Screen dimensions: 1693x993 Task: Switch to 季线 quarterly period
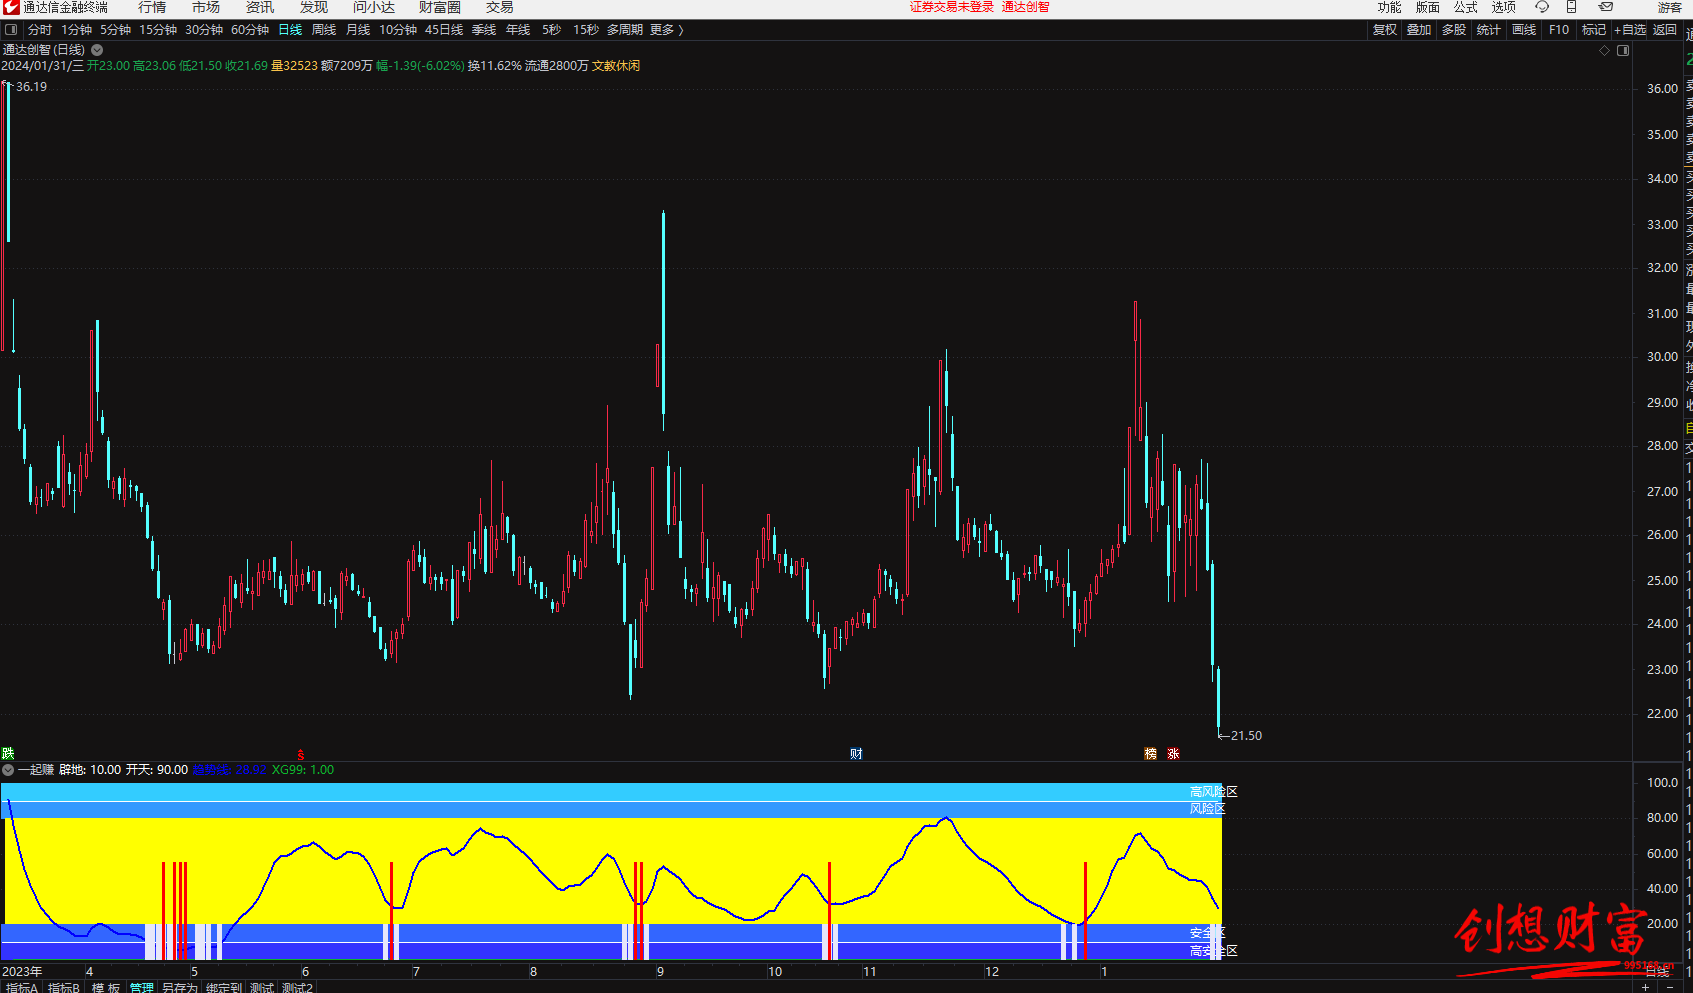[x=484, y=30]
